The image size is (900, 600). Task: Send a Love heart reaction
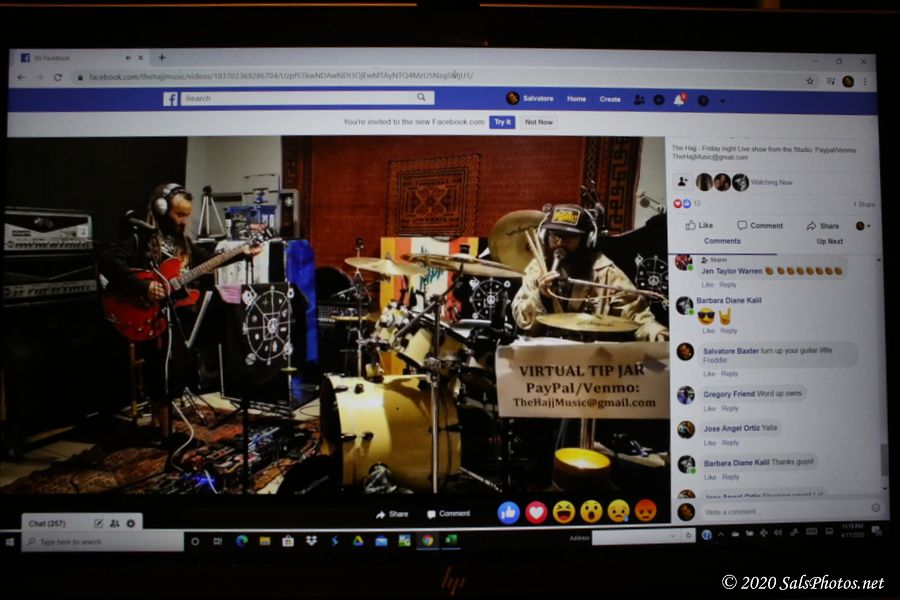click(537, 513)
